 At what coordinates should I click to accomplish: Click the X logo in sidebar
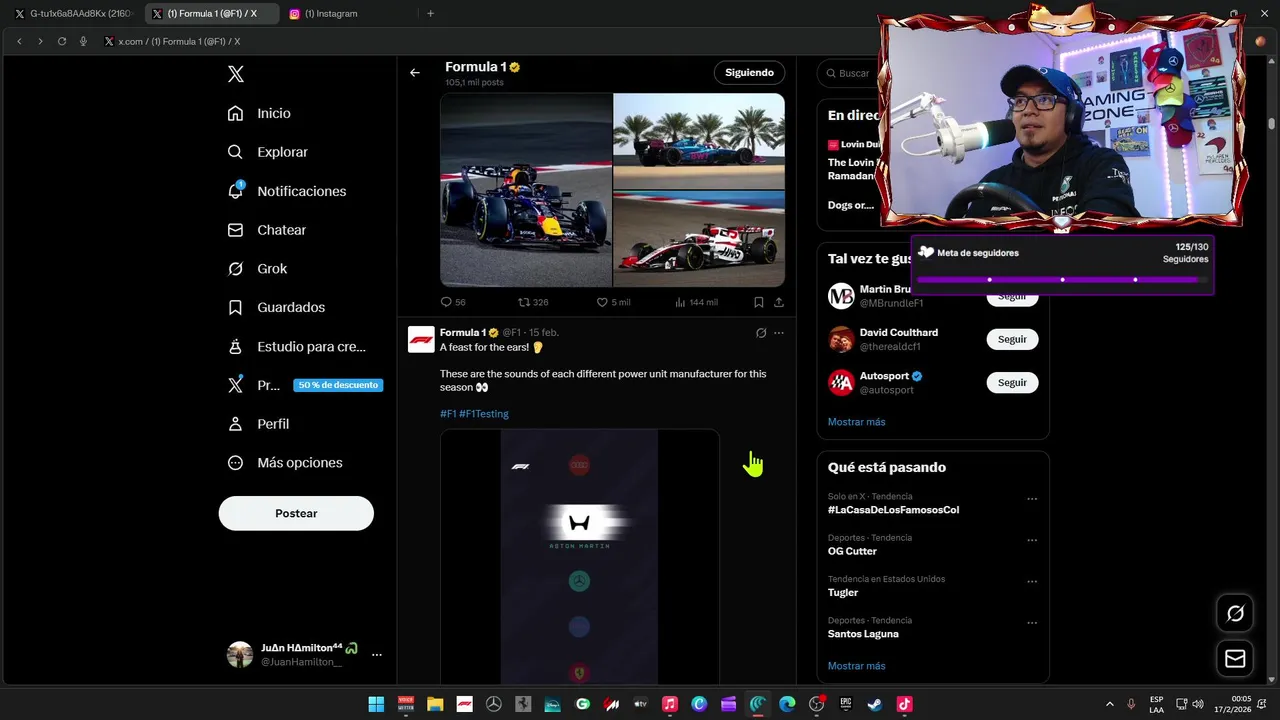[x=235, y=74]
